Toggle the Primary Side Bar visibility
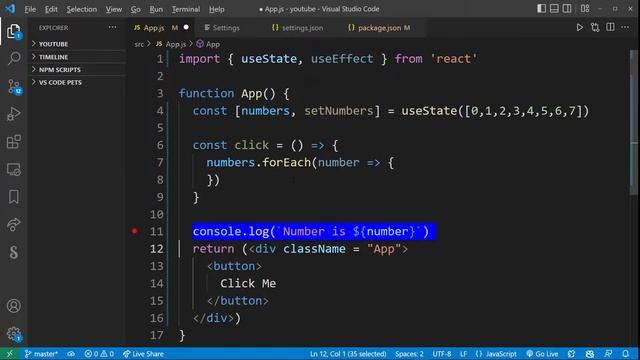This screenshot has height=360, width=640. tap(541, 9)
